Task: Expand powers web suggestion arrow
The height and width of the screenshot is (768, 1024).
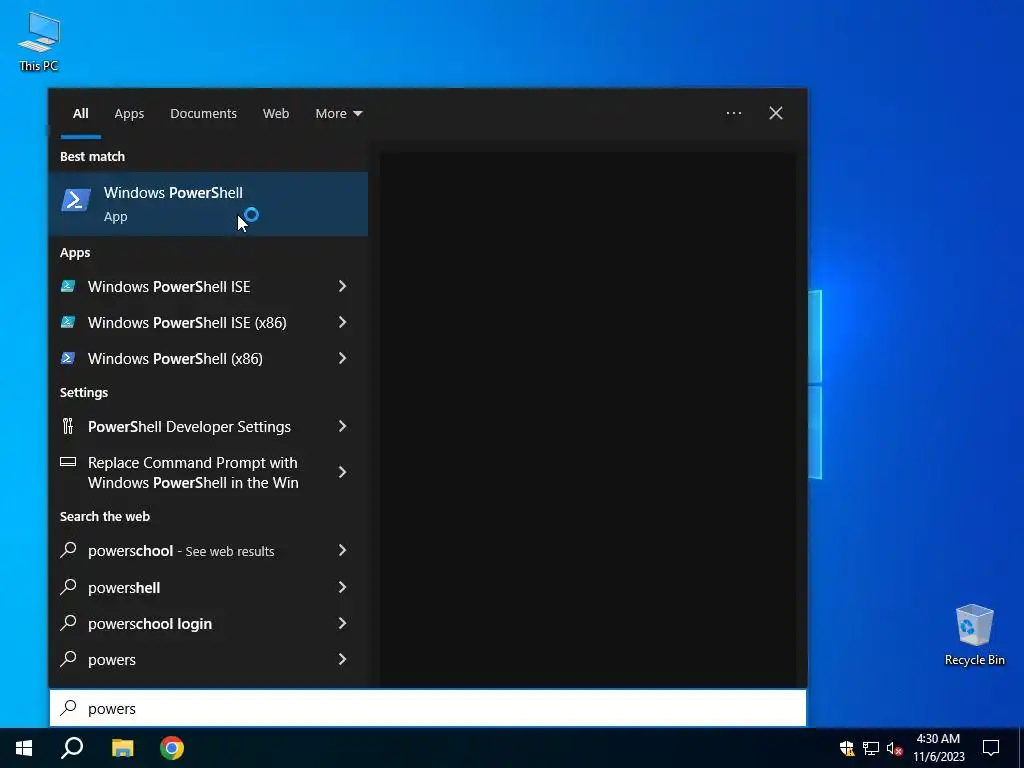Action: click(342, 658)
